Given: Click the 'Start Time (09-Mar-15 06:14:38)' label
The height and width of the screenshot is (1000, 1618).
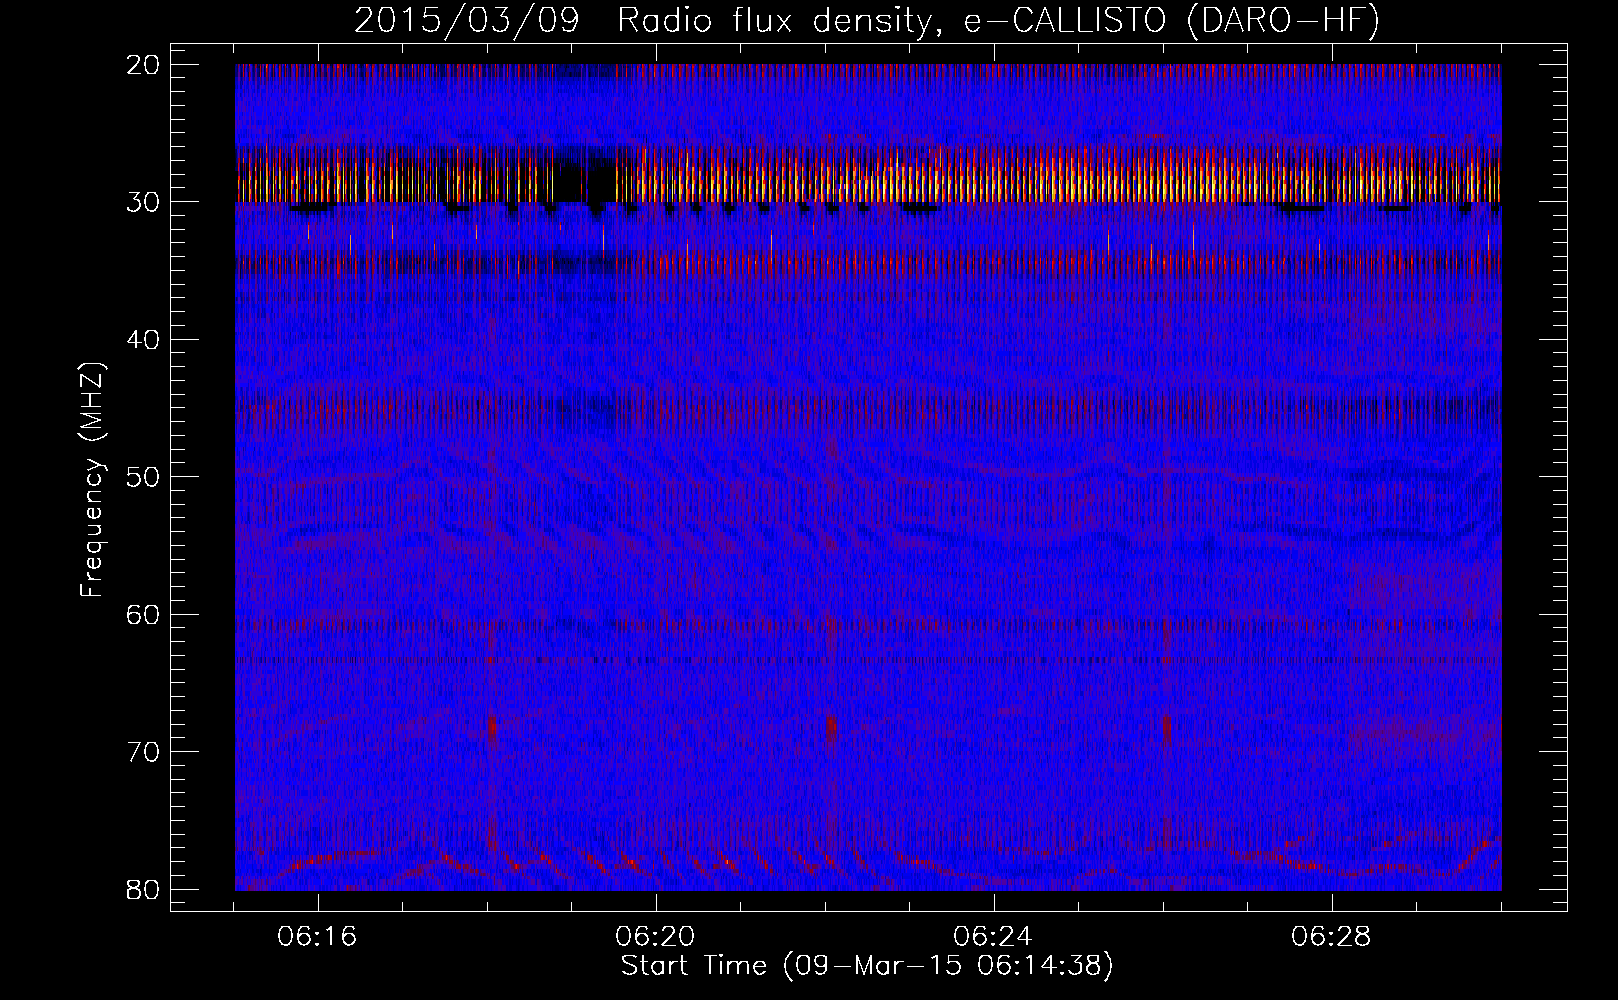Looking at the screenshot, I should point(867,967).
